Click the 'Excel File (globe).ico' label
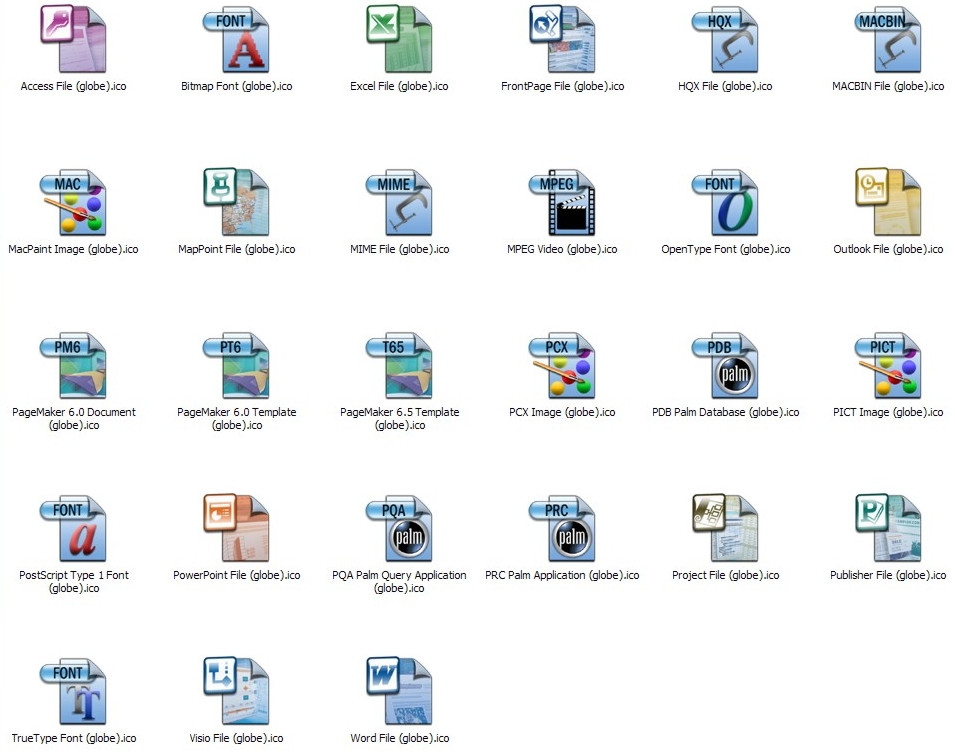 coord(400,86)
